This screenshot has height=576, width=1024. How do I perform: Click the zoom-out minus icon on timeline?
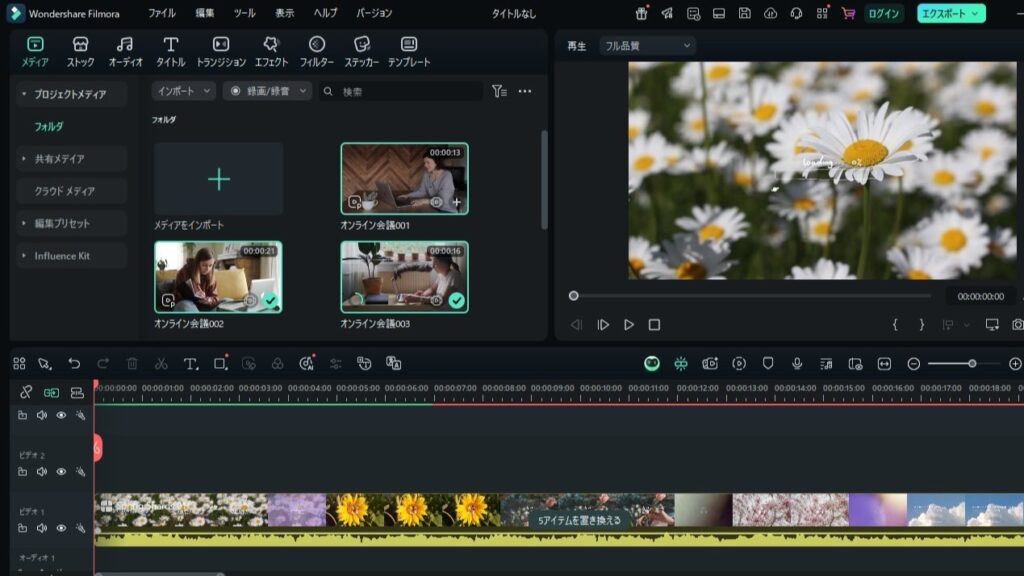[913, 364]
